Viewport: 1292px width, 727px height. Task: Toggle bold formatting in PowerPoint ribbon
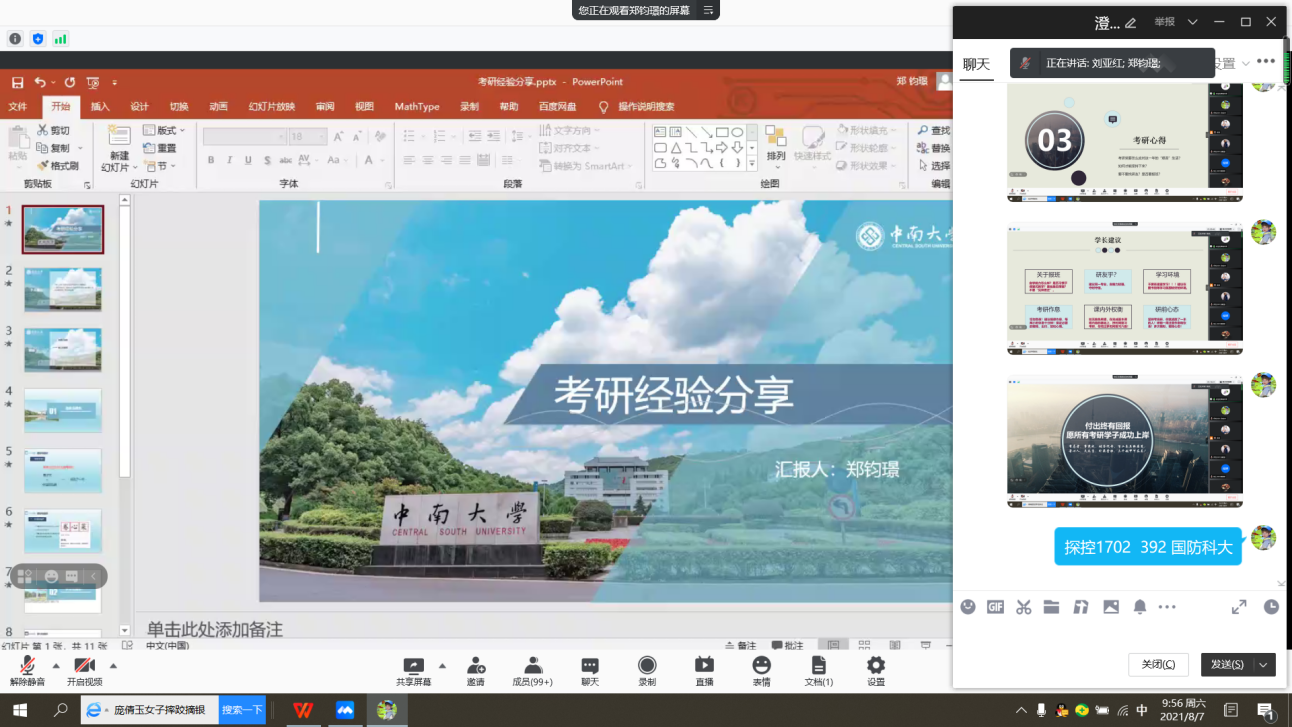point(211,160)
